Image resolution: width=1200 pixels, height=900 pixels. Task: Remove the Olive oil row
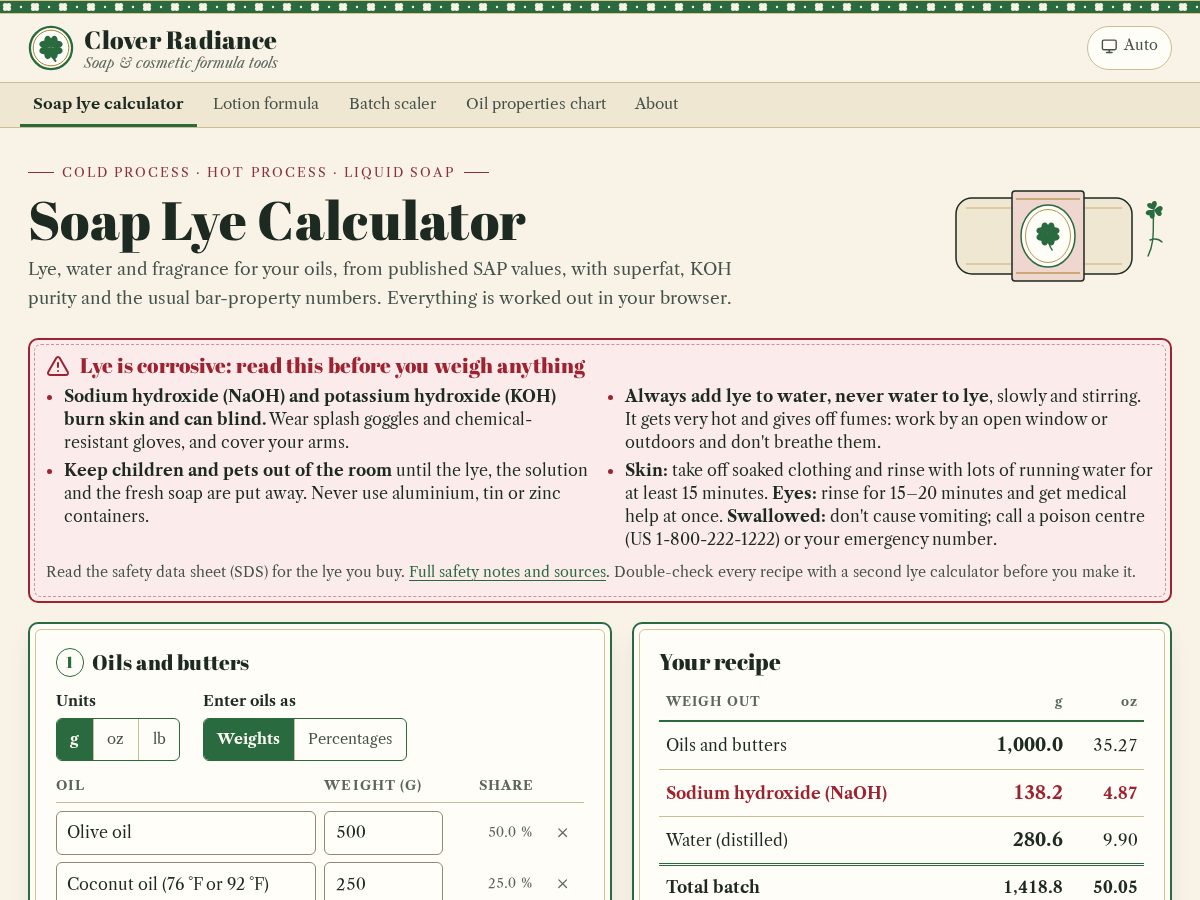point(562,832)
